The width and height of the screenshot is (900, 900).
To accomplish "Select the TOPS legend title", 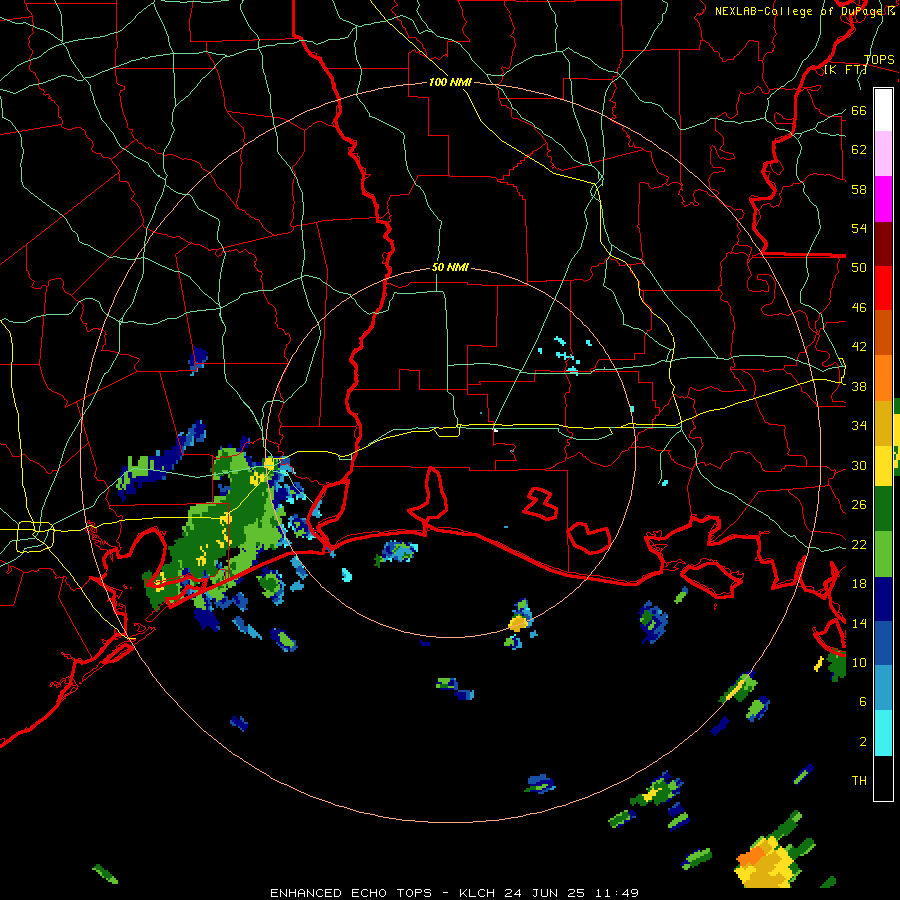I will tap(879, 59).
